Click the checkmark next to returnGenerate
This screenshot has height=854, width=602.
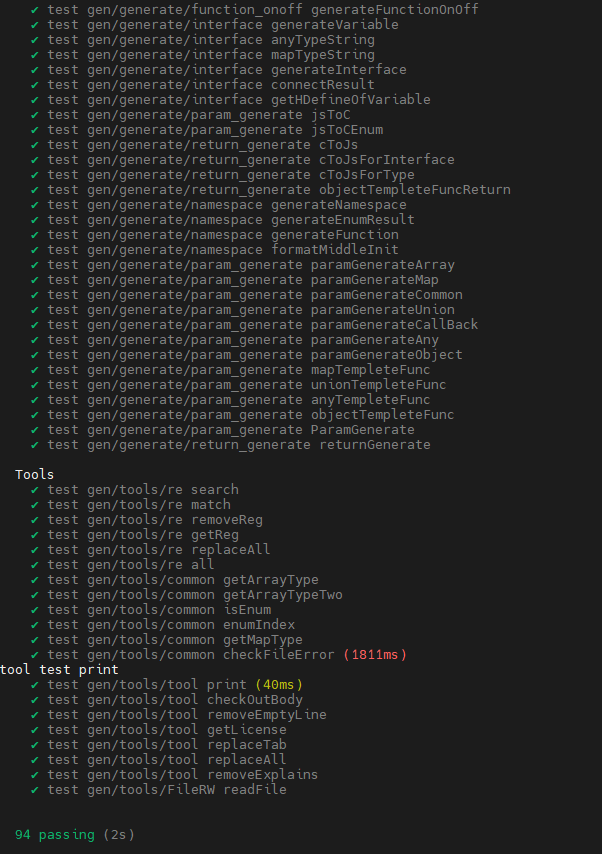[34, 445]
